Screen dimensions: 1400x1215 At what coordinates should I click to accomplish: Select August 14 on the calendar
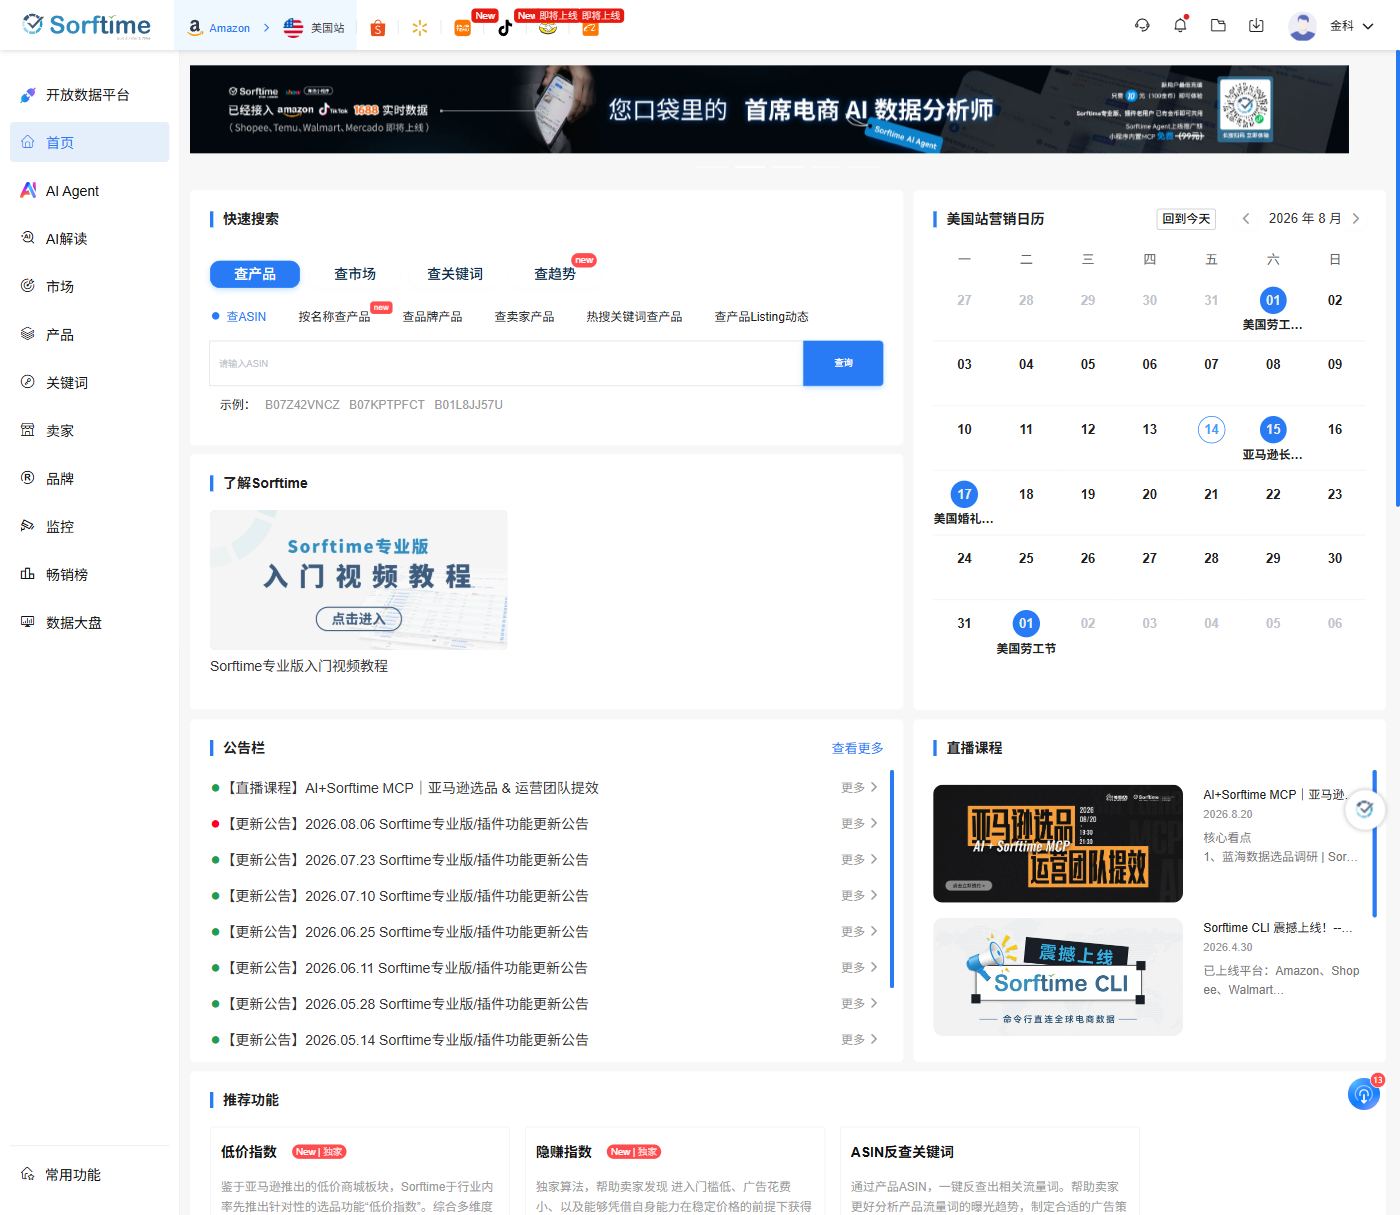tap(1211, 430)
